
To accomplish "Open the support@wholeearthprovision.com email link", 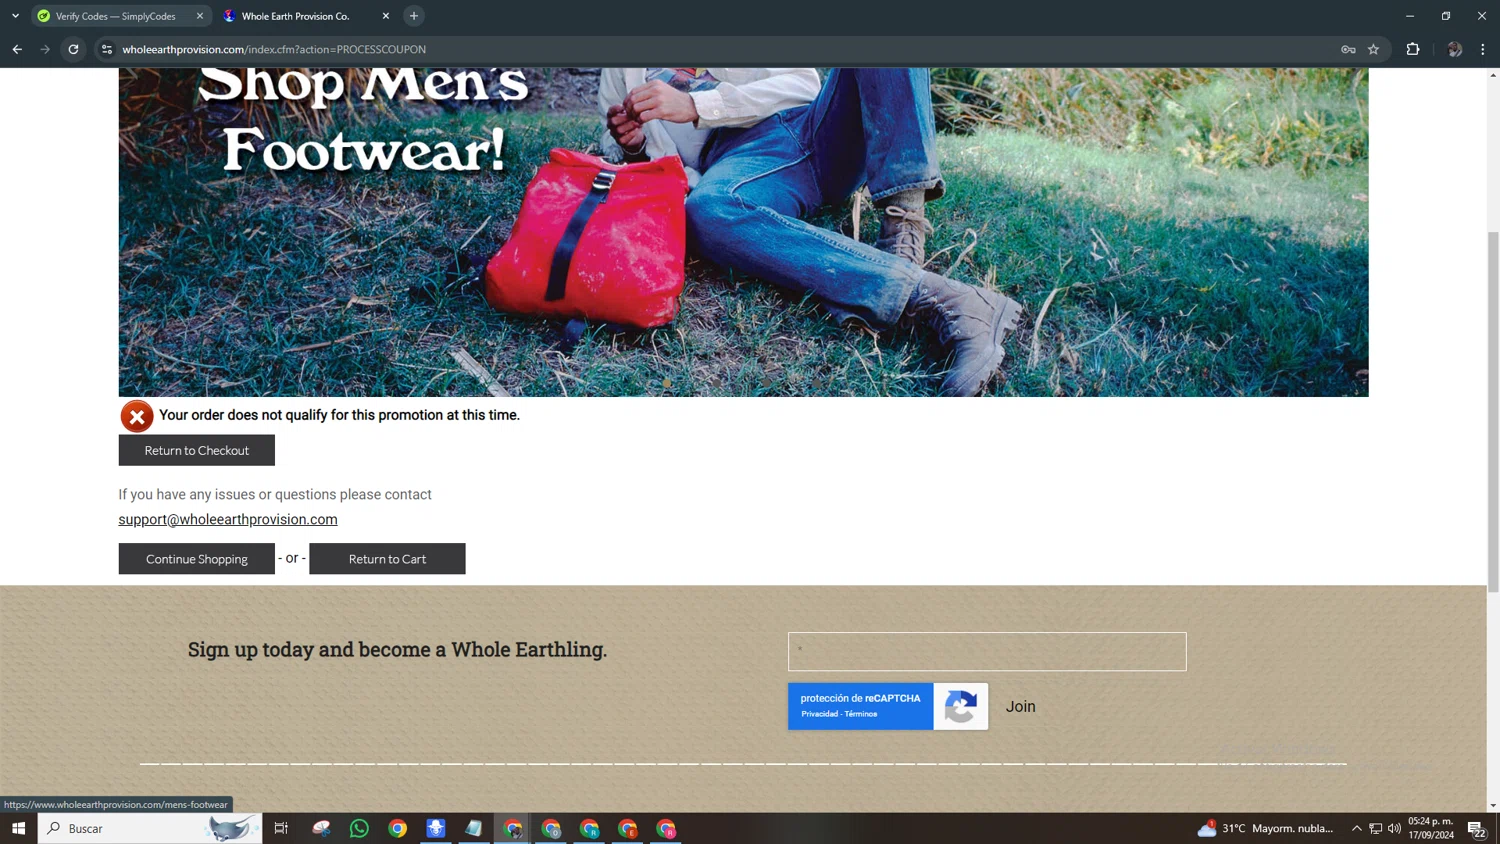I will [228, 519].
